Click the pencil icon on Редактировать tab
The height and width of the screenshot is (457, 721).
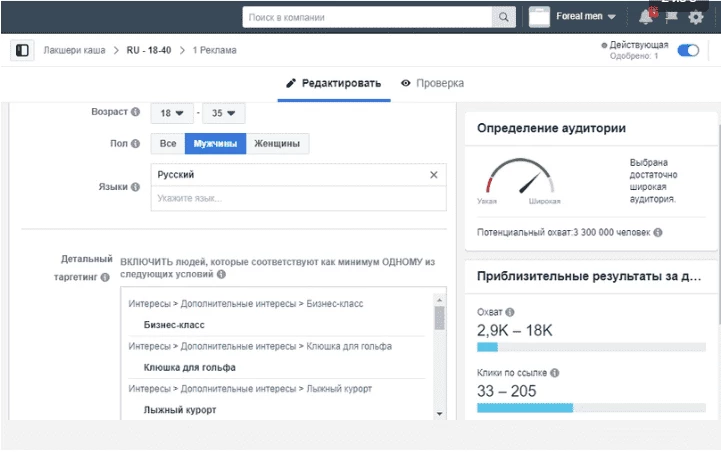click(x=291, y=83)
